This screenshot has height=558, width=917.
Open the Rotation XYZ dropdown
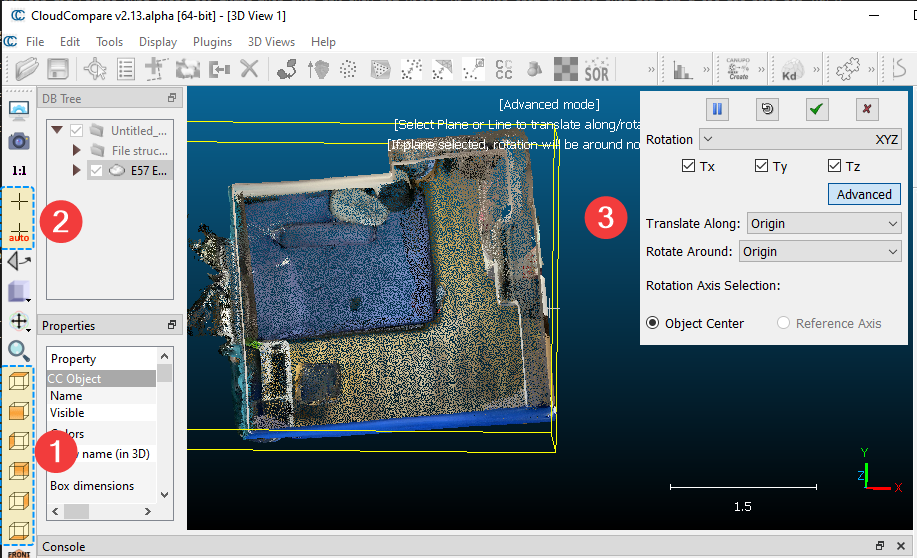click(x=801, y=139)
